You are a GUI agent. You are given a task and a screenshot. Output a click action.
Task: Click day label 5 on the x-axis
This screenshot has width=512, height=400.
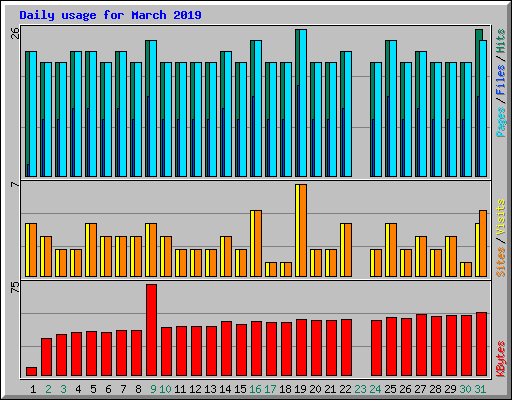[x=93, y=389]
